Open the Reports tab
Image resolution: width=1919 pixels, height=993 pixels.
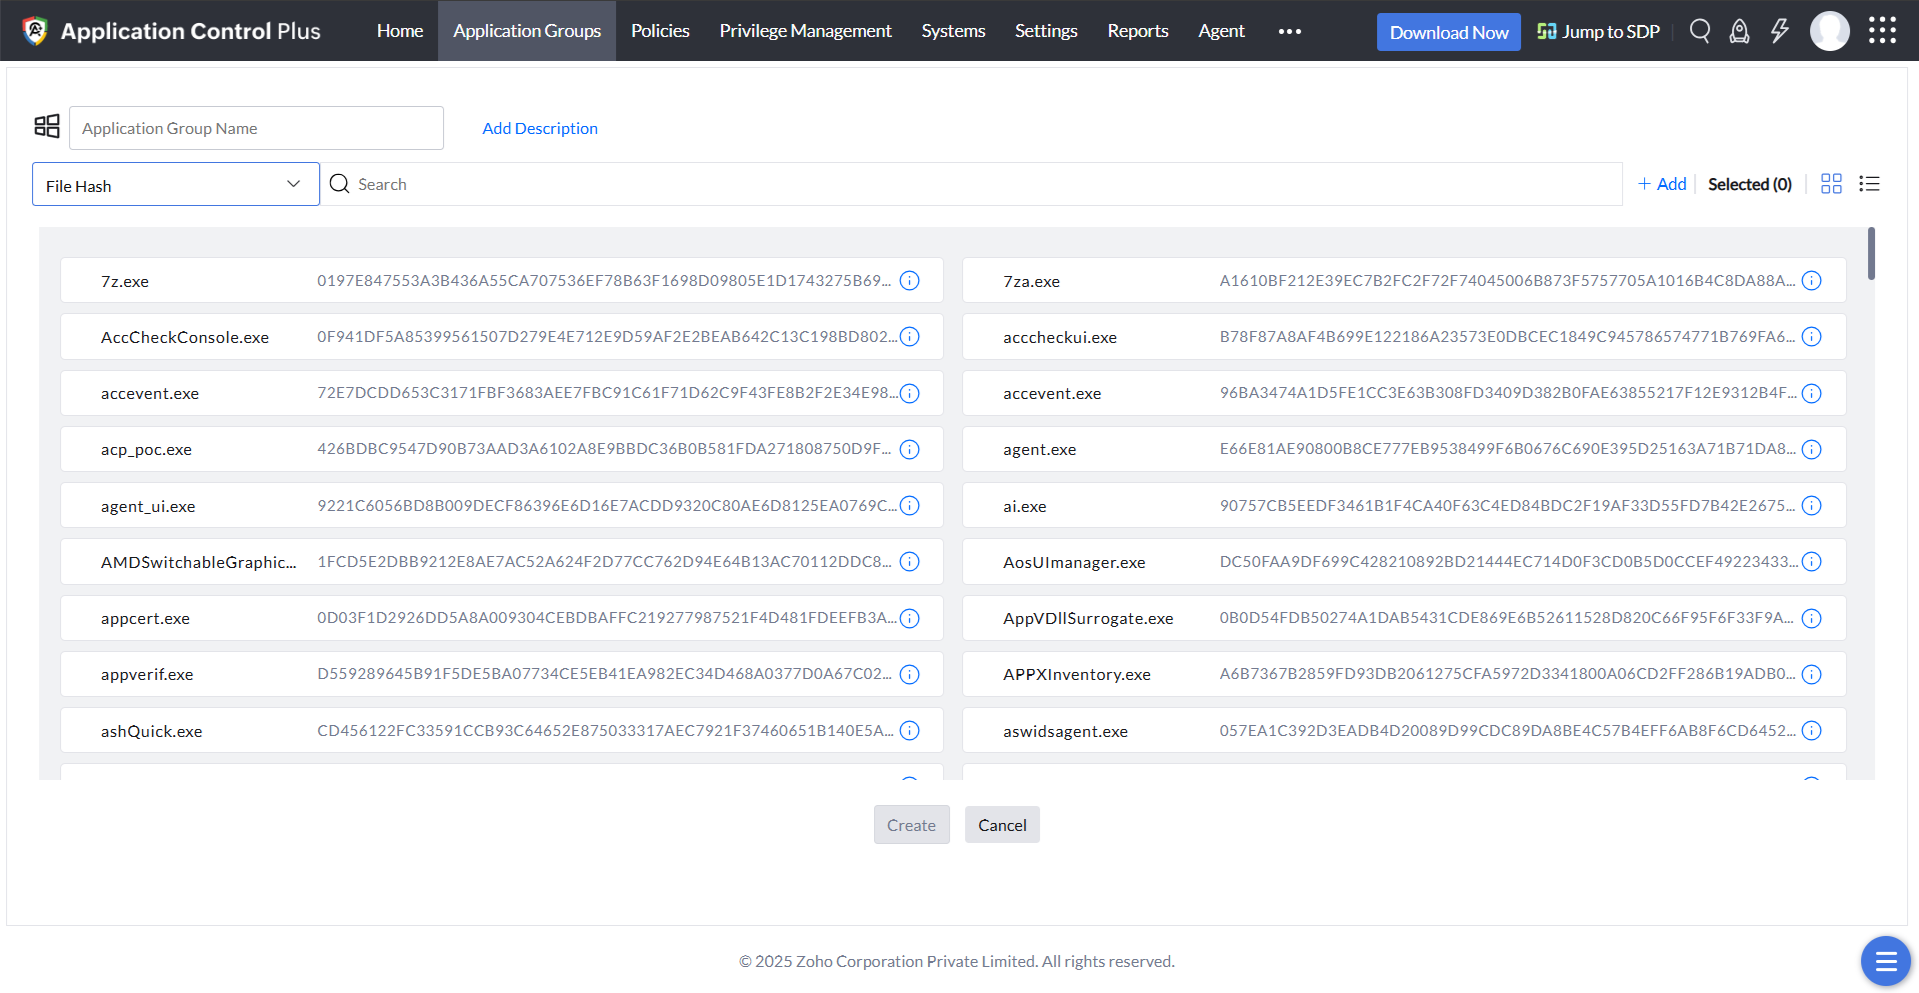coord(1138,31)
